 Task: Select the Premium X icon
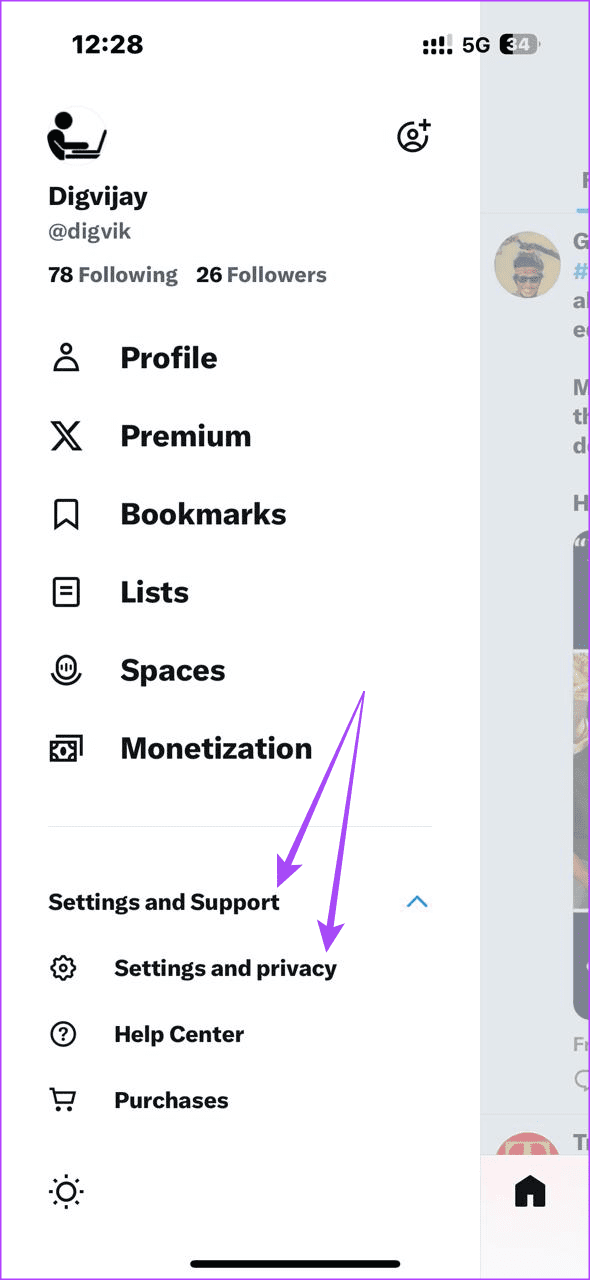[65, 435]
